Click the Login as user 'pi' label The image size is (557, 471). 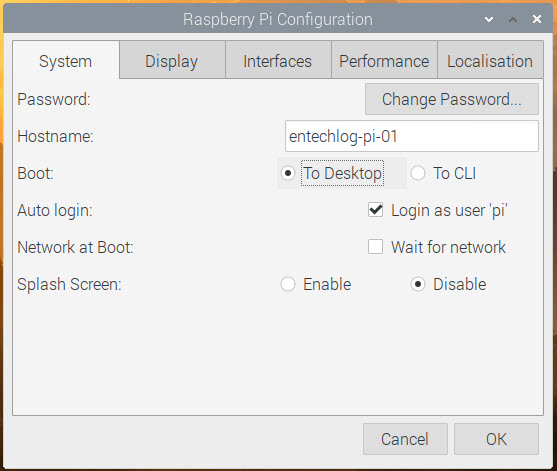(449, 210)
